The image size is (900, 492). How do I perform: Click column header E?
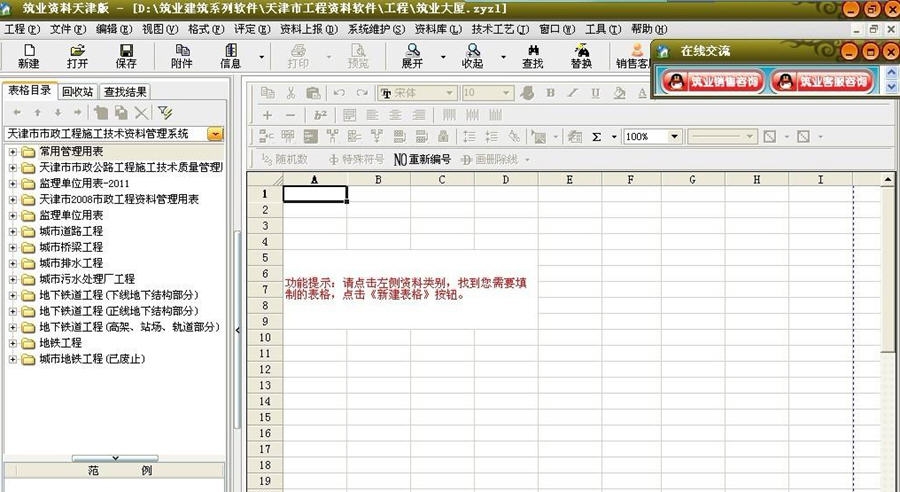click(x=569, y=180)
